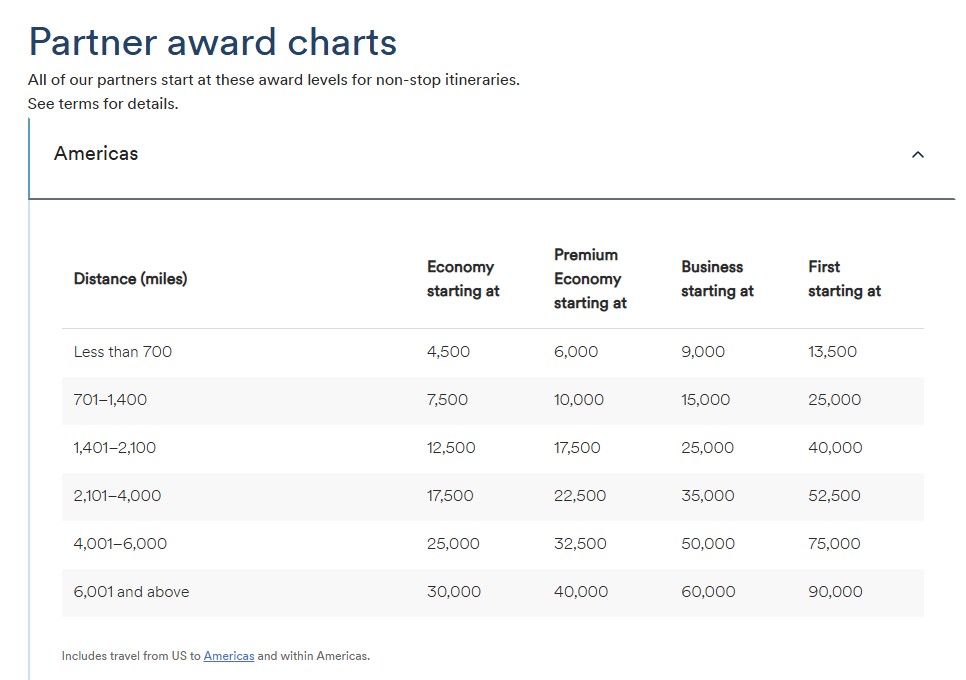Select the Distance (miles) column header
This screenshot has width=966, height=680.
(130, 278)
